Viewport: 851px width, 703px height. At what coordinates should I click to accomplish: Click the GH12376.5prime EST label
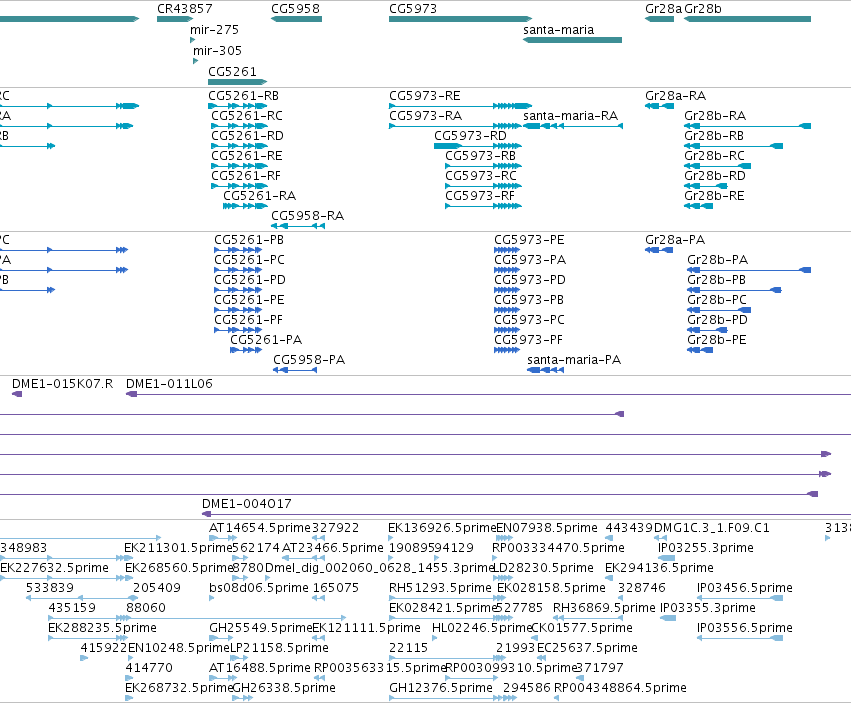(x=441, y=688)
